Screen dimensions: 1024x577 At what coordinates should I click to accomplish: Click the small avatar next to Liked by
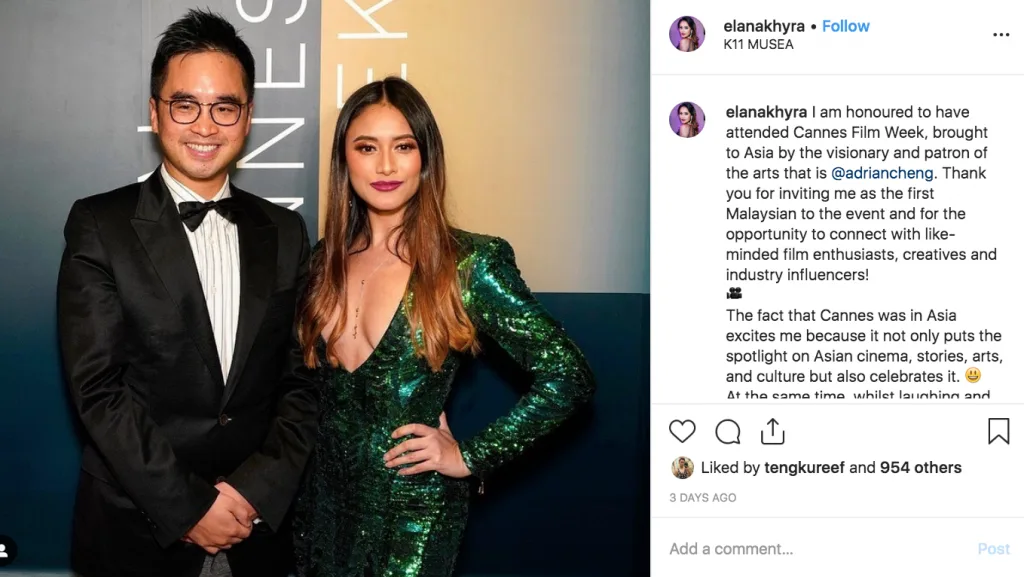click(682, 467)
